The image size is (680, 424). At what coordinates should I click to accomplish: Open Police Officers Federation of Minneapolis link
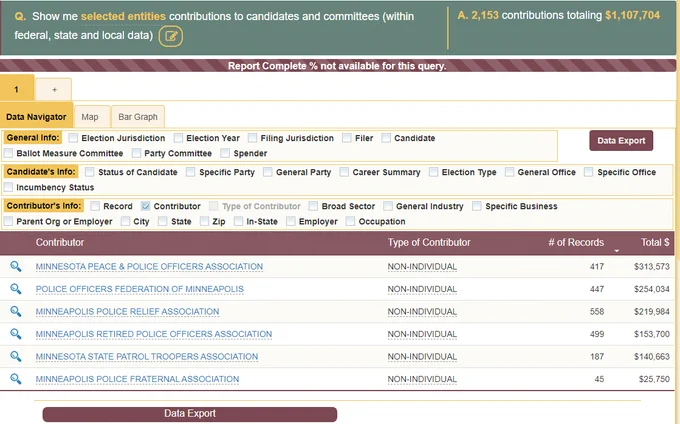140,289
